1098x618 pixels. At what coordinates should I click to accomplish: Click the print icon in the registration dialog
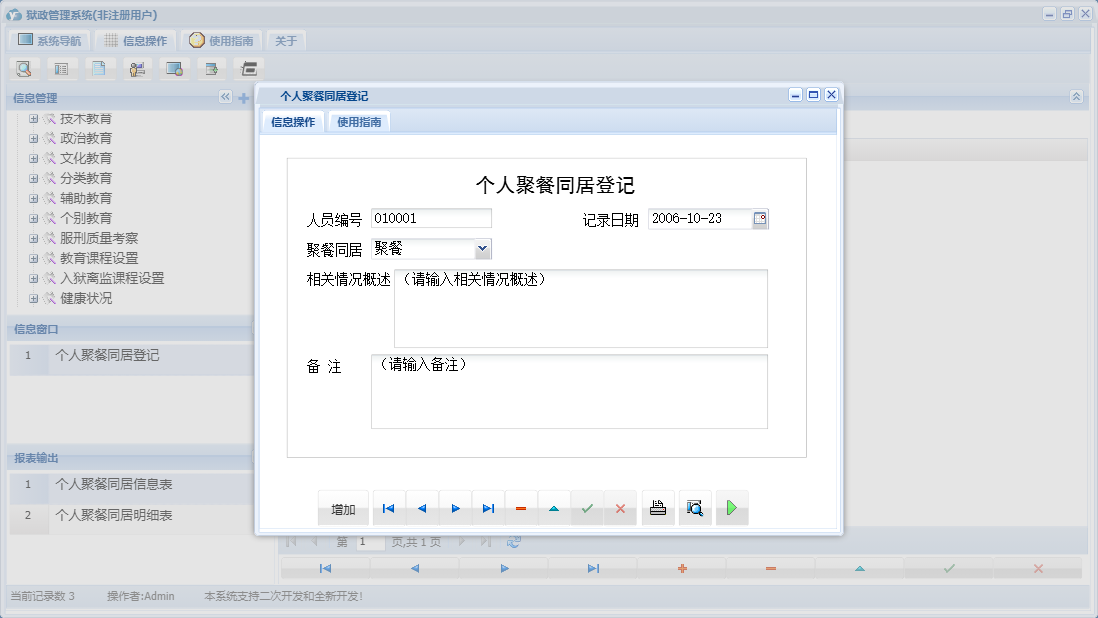[x=657, y=507]
